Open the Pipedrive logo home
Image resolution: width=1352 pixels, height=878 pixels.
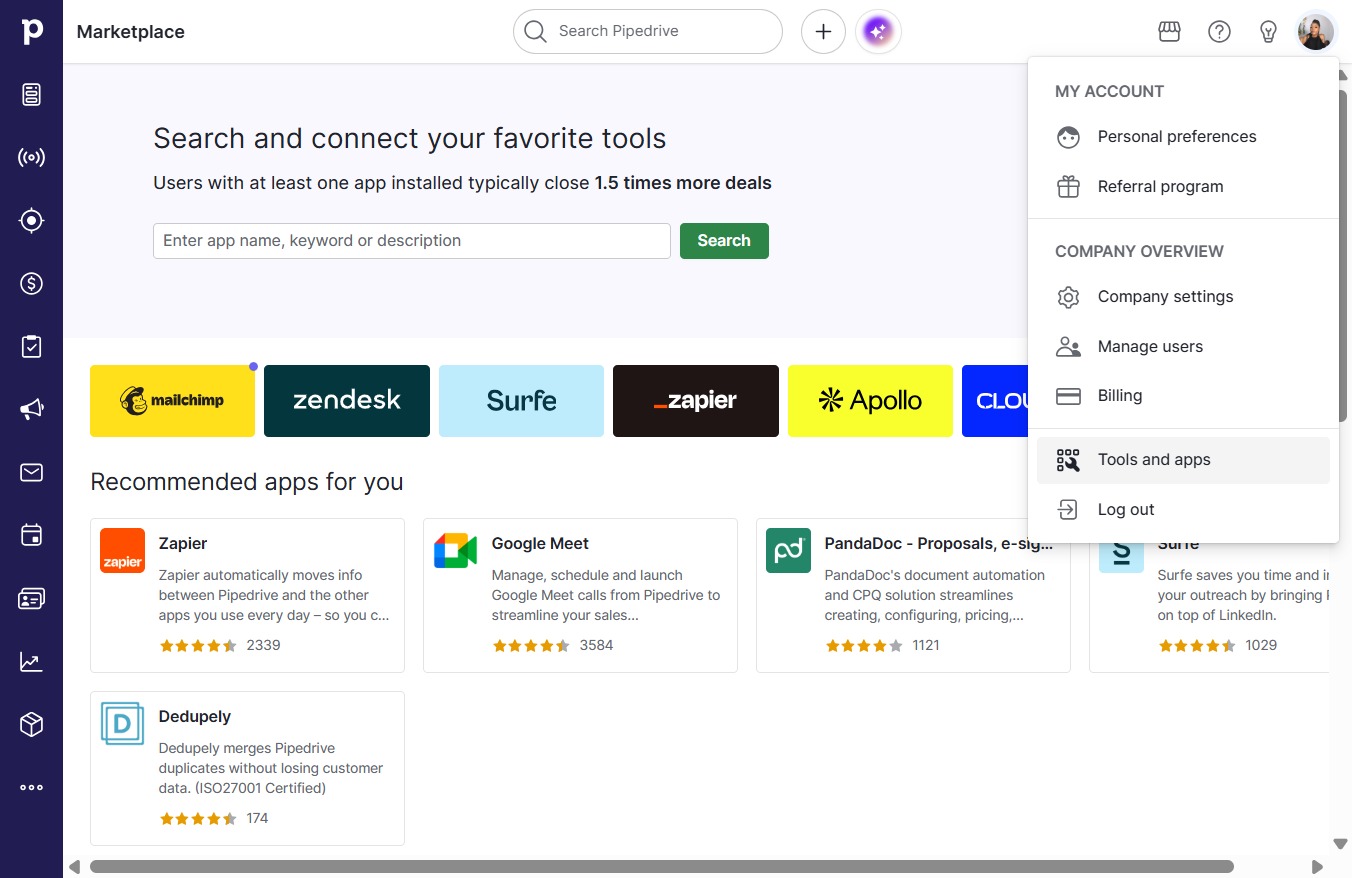coord(31,31)
